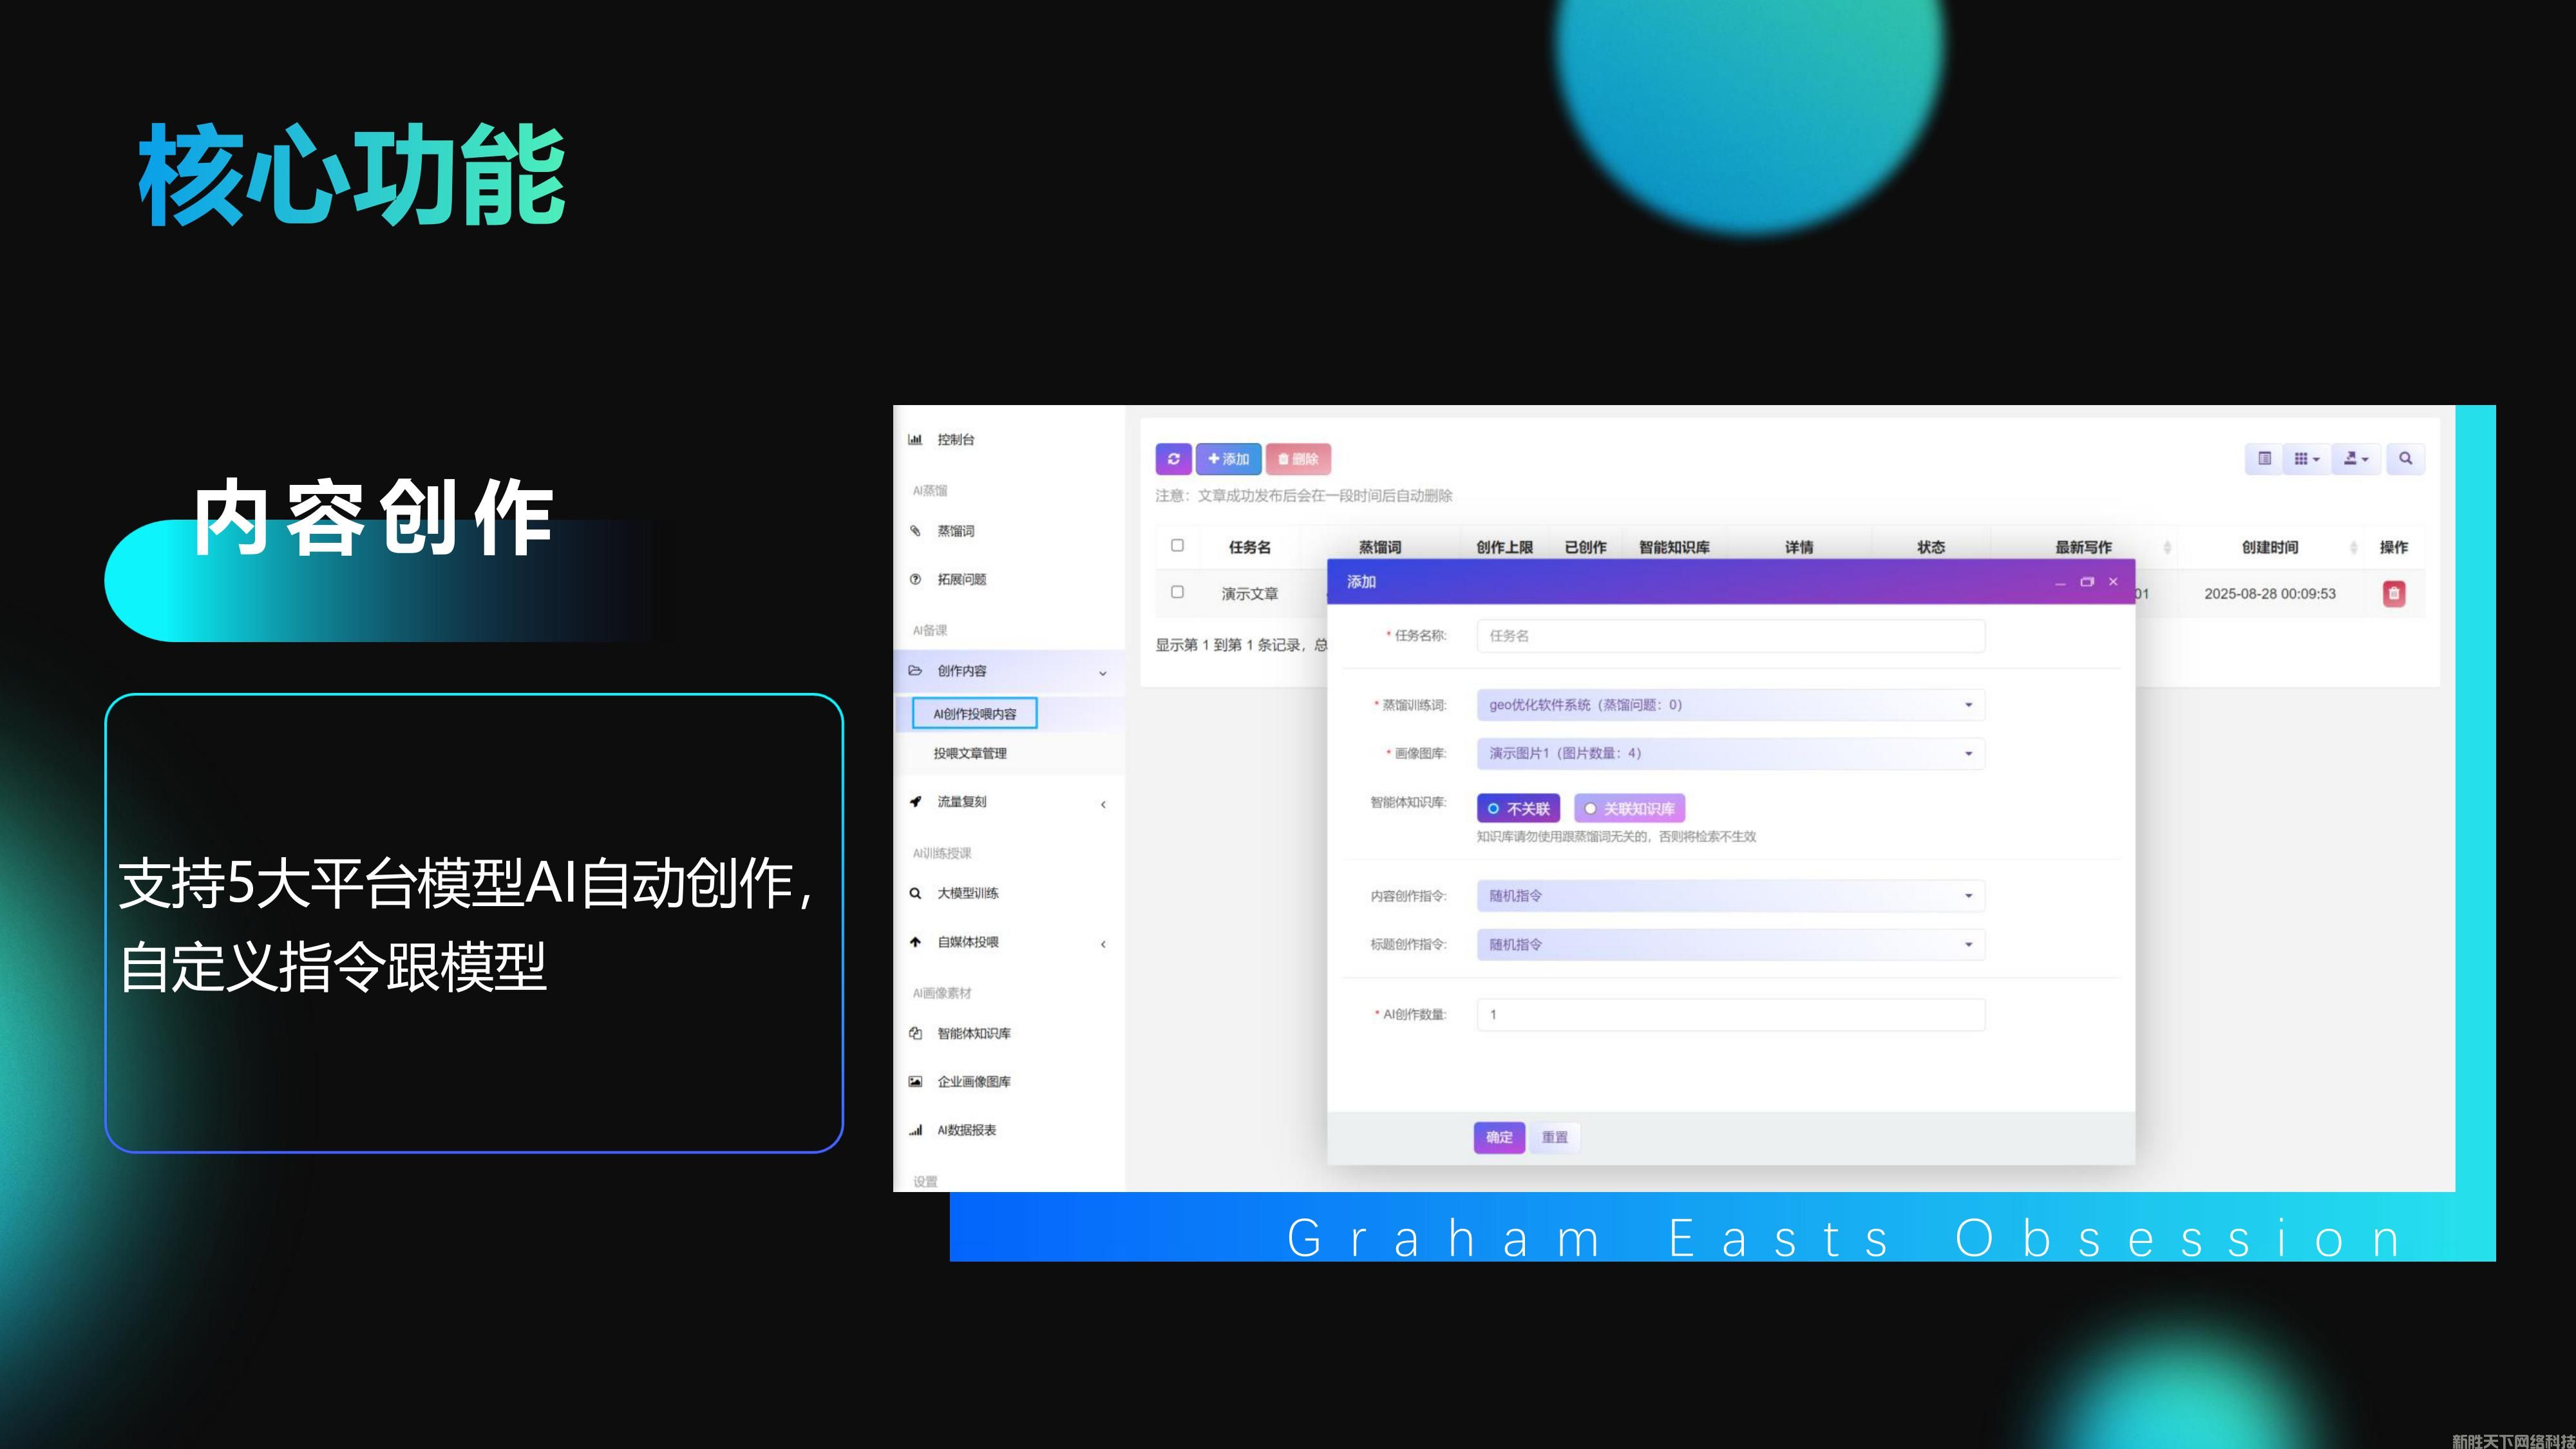Image resolution: width=2576 pixels, height=1449 pixels.
Task: Expand the 流量复刻 sidebar group
Action: (x=1008, y=802)
